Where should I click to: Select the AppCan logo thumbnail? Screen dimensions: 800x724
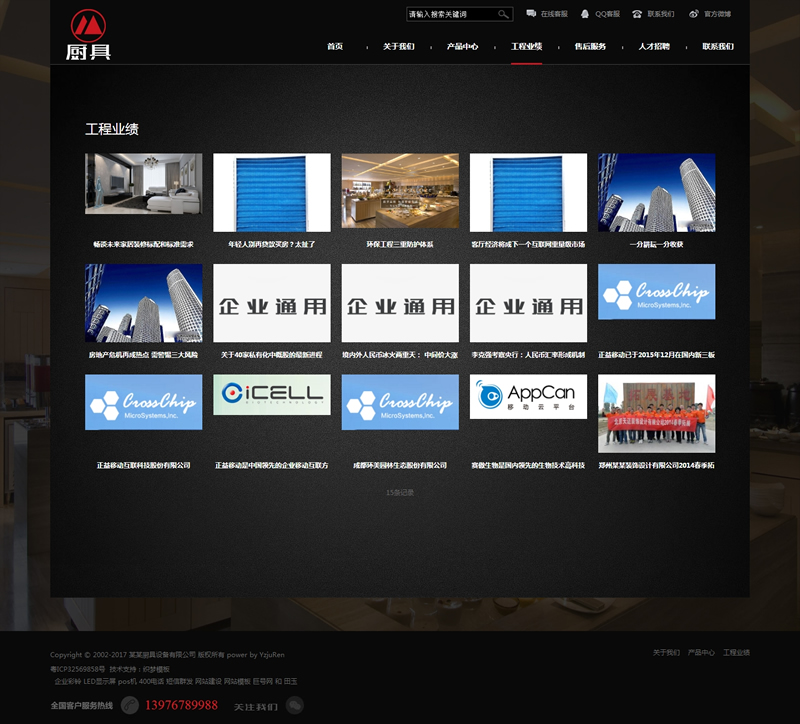pyautogui.click(x=528, y=397)
